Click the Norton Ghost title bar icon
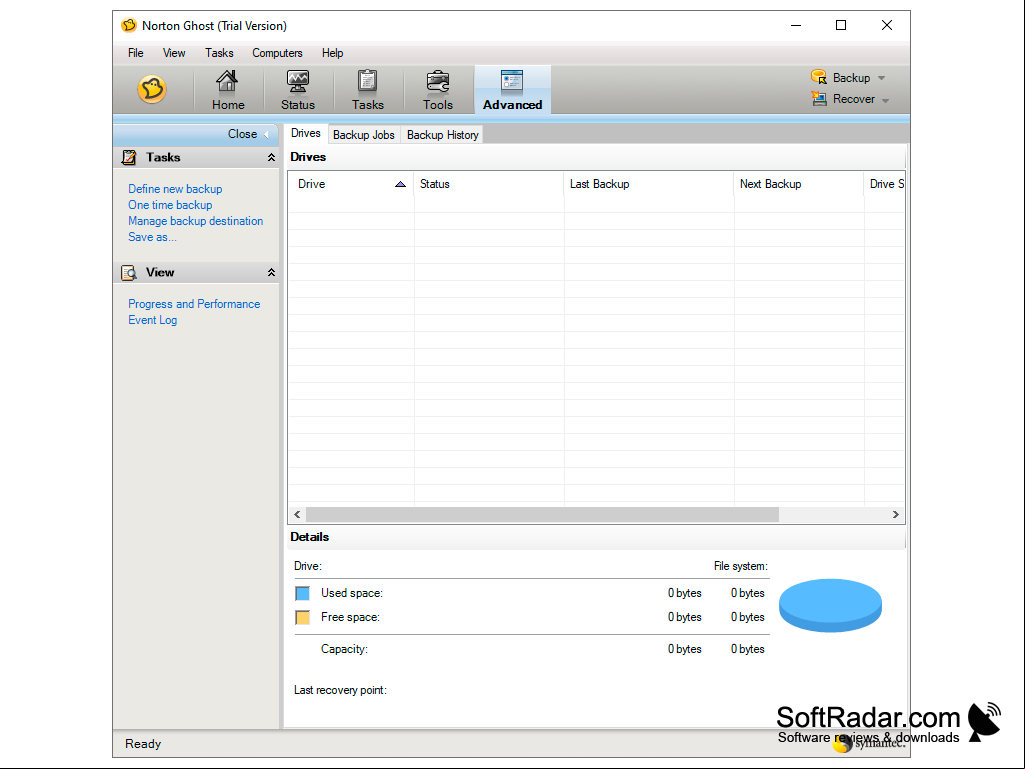This screenshot has width=1025, height=769. [x=129, y=26]
